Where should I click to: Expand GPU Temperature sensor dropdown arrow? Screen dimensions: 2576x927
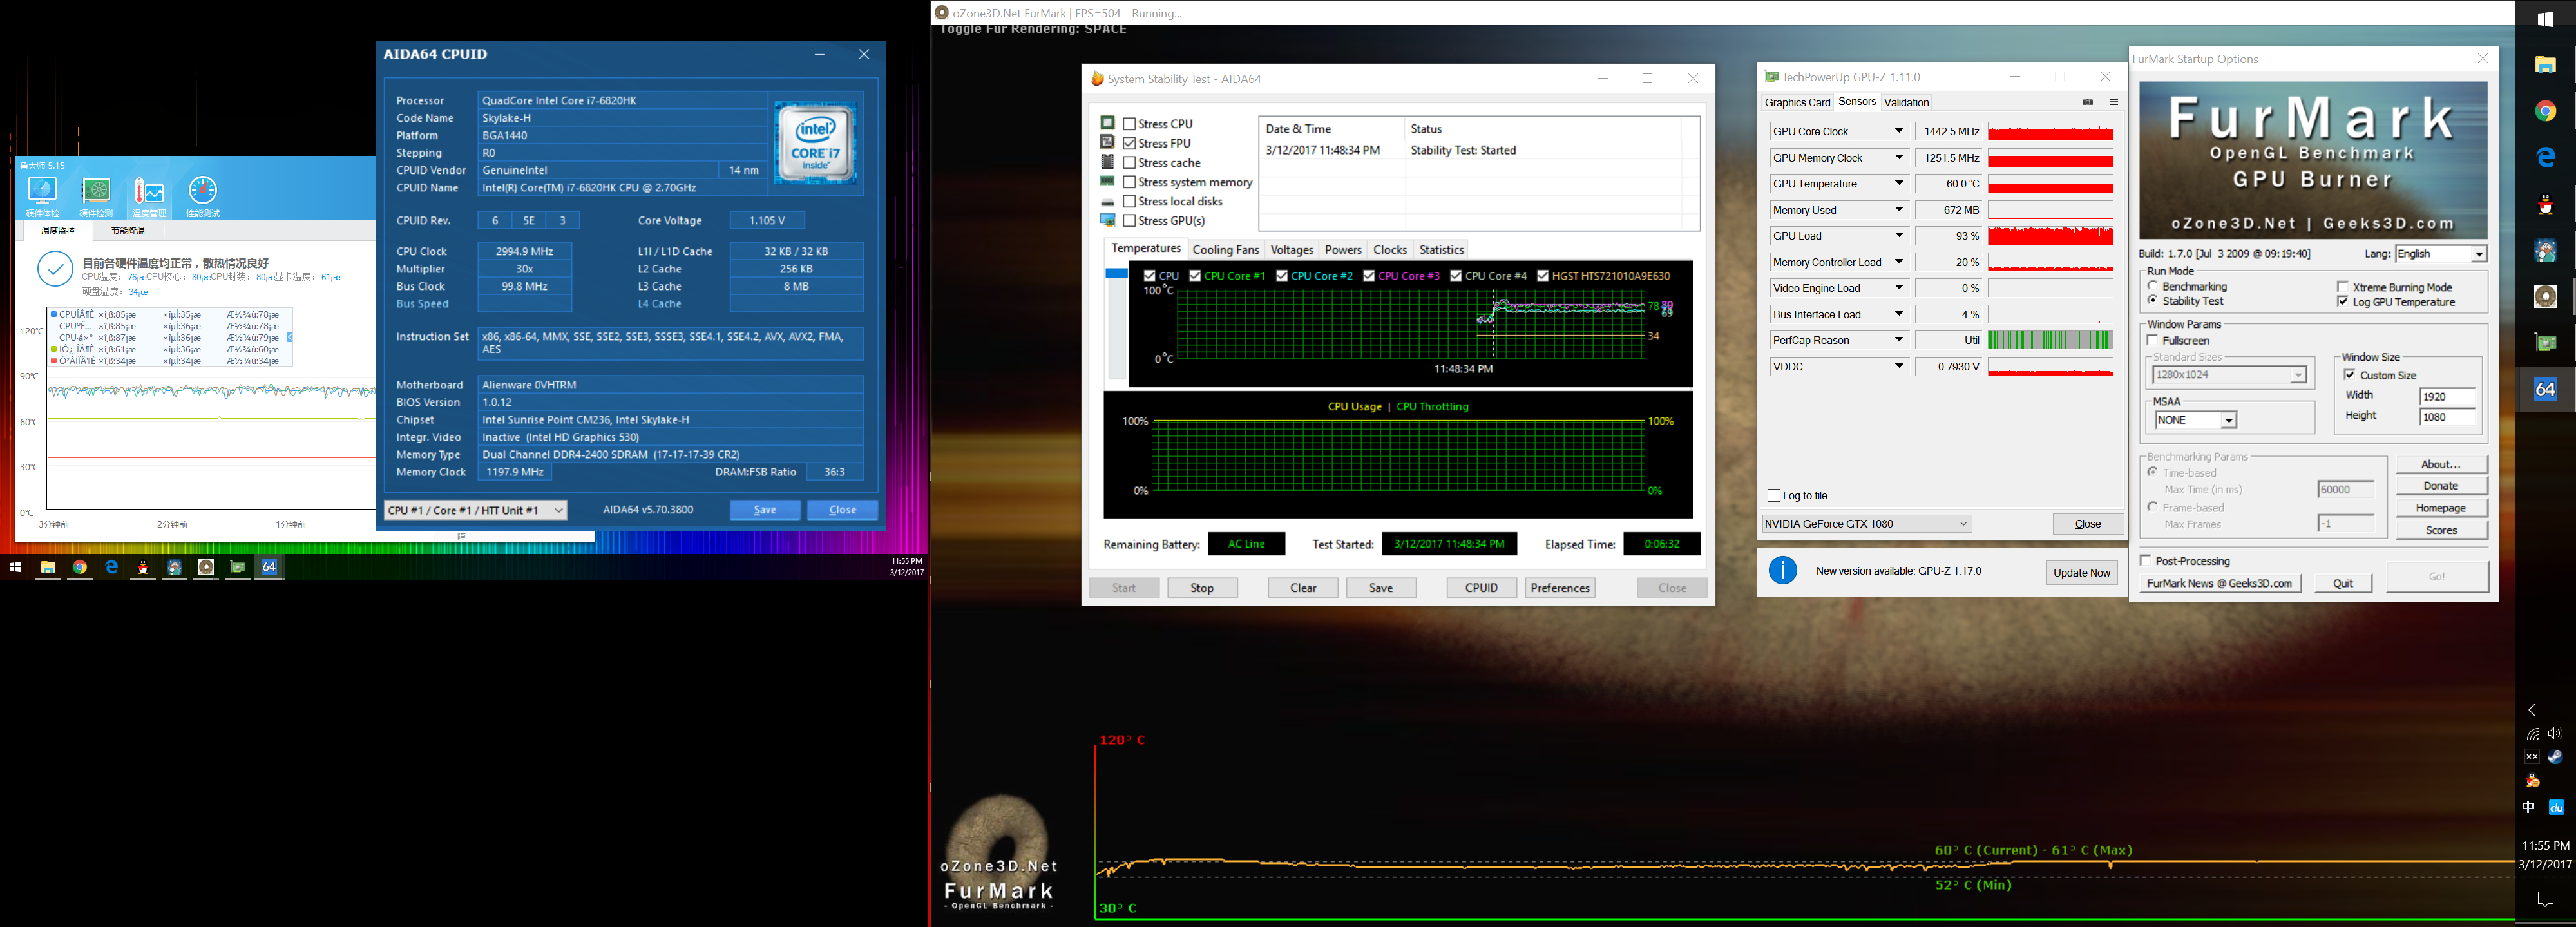pyautogui.click(x=1898, y=184)
